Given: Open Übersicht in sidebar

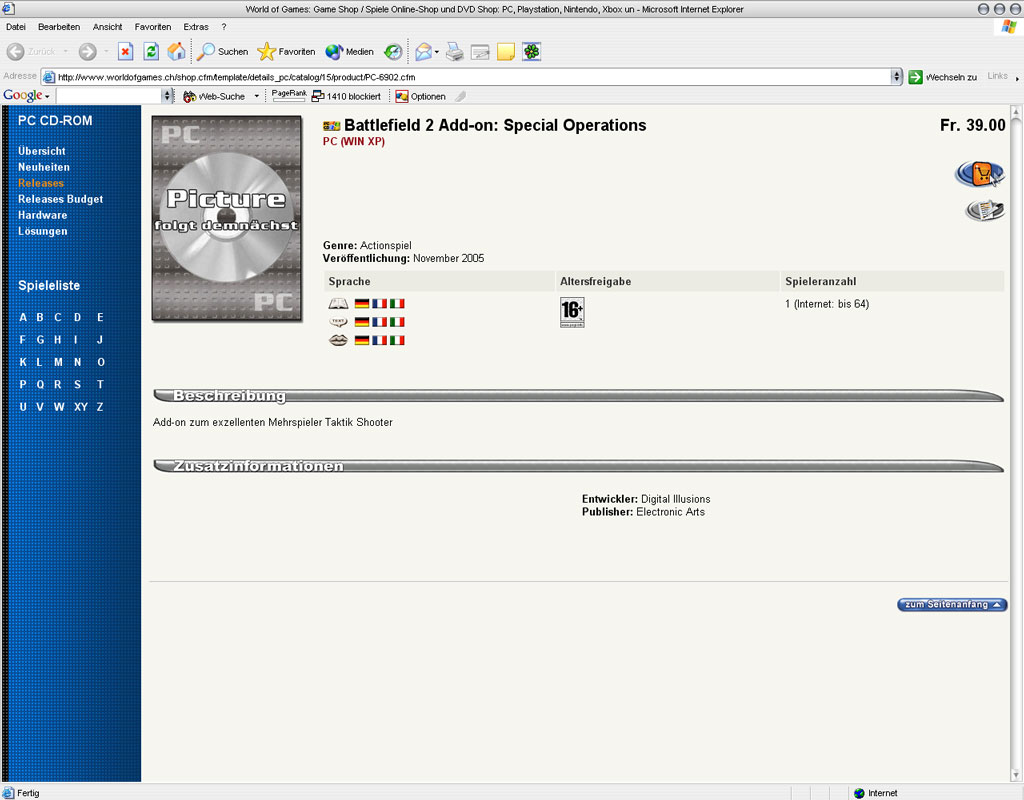Looking at the screenshot, I should click(42, 151).
